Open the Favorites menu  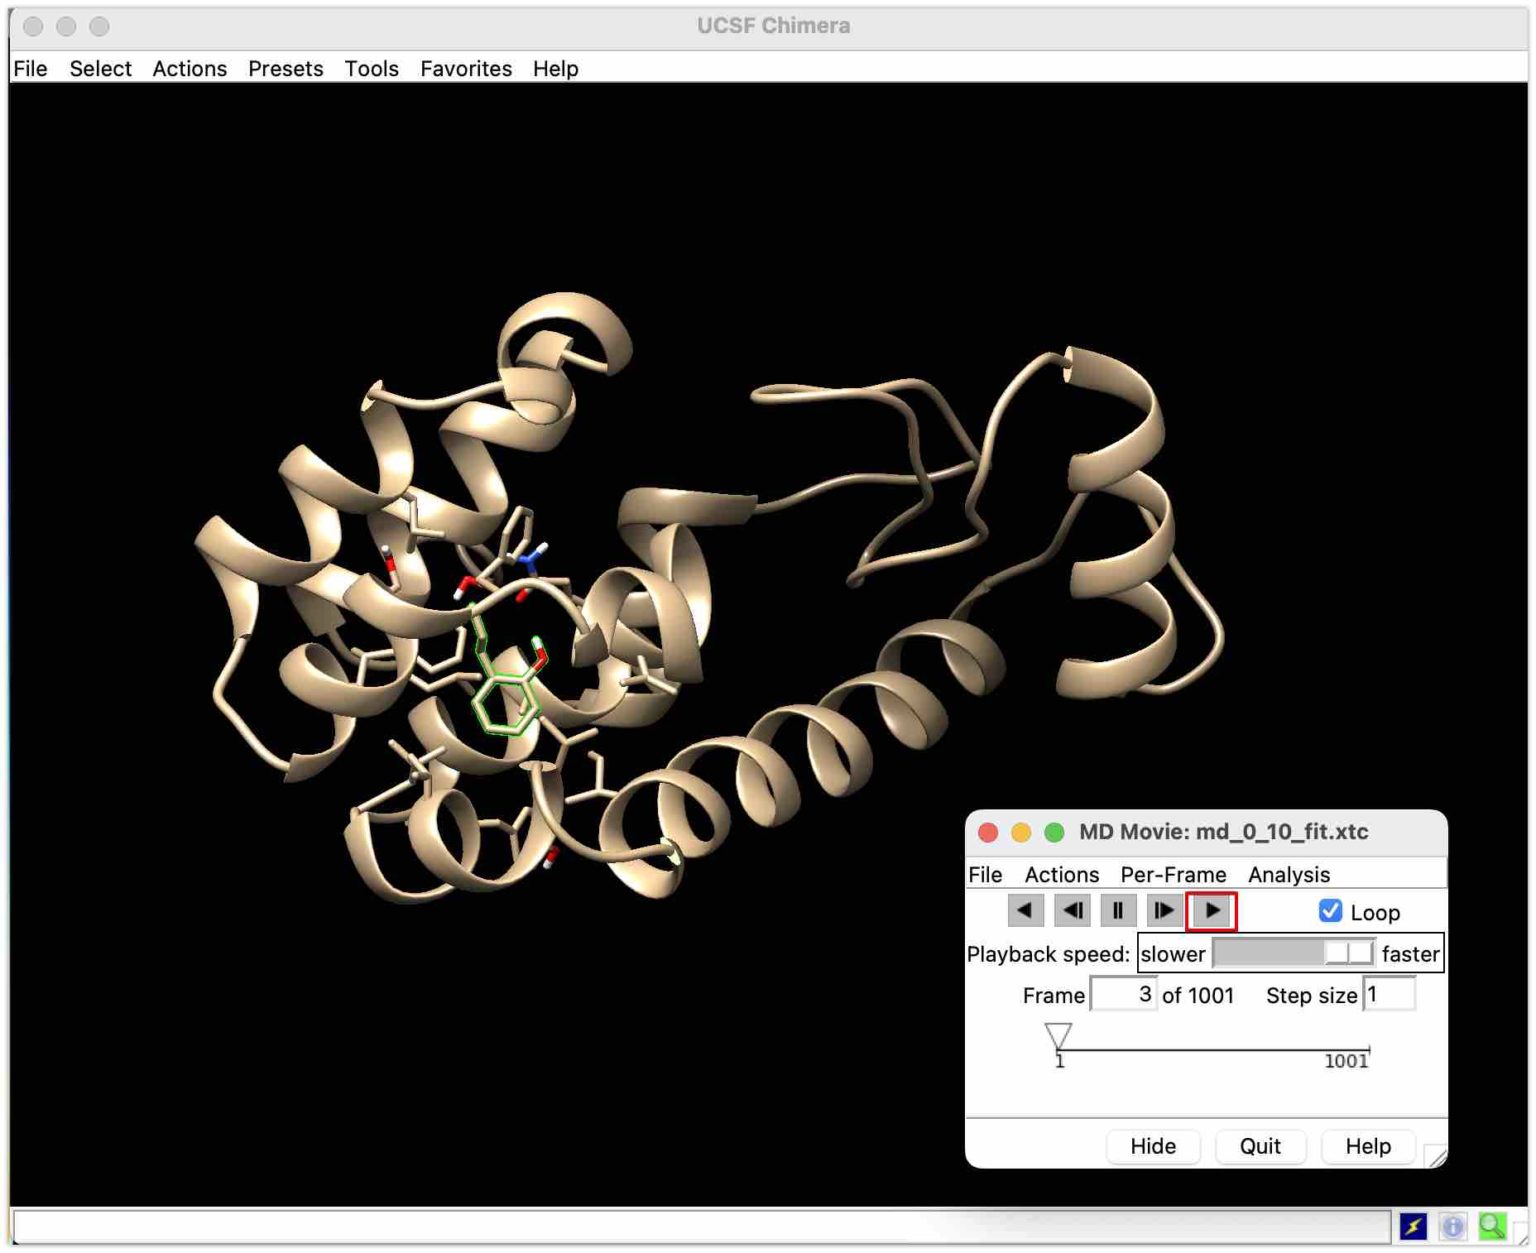click(465, 68)
